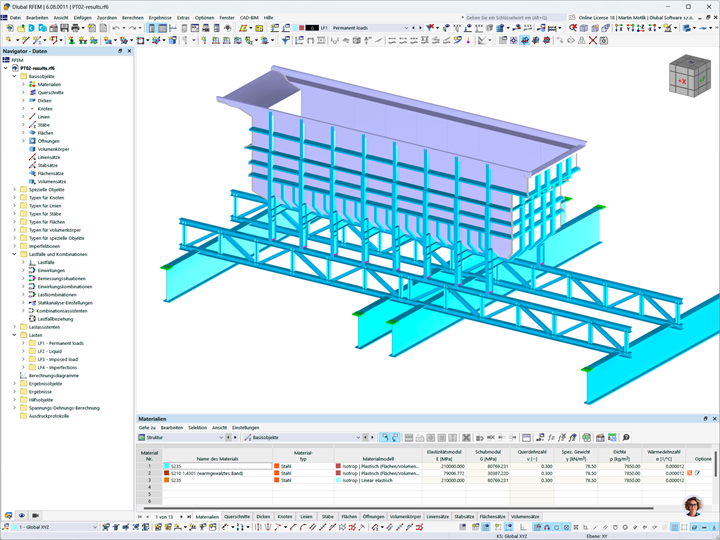Click the edit note icon in material row 2
The height and width of the screenshot is (540, 720).
[698, 472]
